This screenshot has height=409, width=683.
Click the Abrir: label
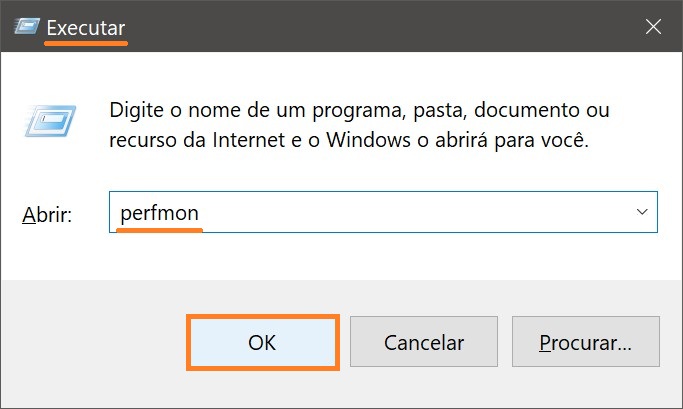click(x=47, y=214)
